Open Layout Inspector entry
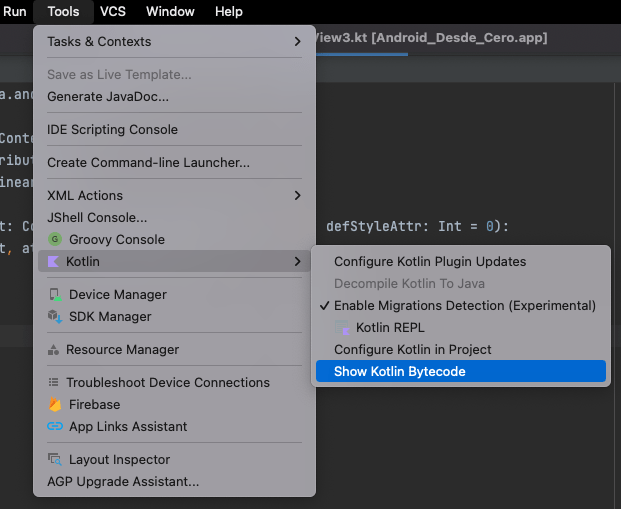Image resolution: width=621 pixels, height=509 pixels. 174,459
